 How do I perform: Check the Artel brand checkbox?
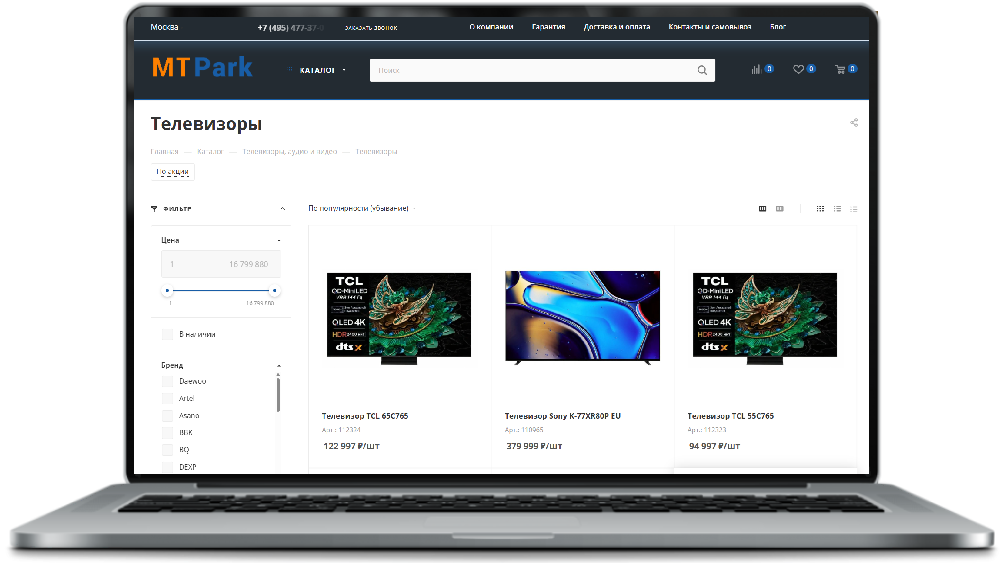coord(168,399)
